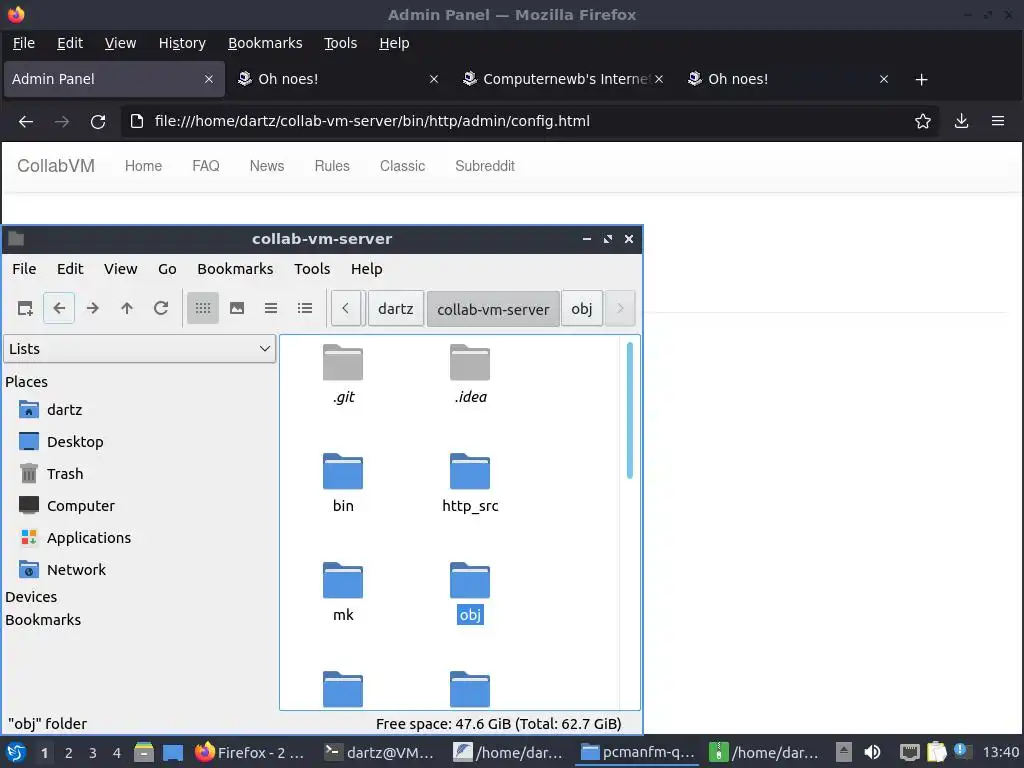
Task: Click the Firefox back arrow button
Action: point(25,121)
